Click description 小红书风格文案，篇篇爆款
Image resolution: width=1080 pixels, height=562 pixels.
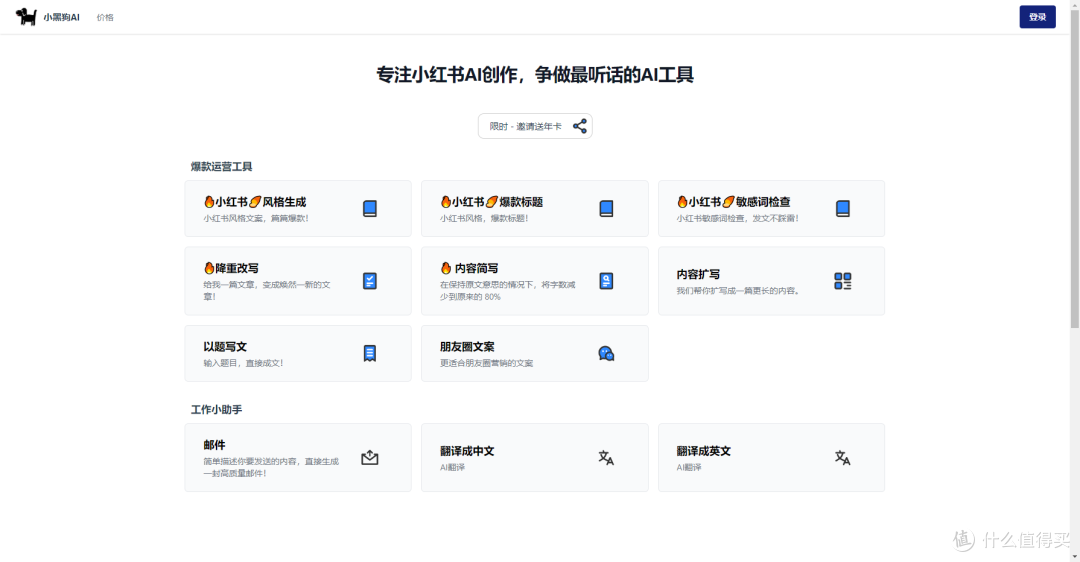click(x=256, y=218)
